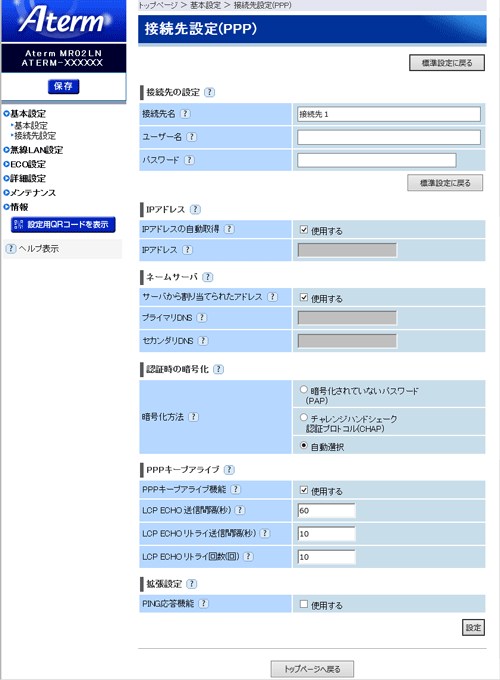Click ヘルプ表示 link in sidebar
This screenshot has width=500, height=680.
[38, 248]
